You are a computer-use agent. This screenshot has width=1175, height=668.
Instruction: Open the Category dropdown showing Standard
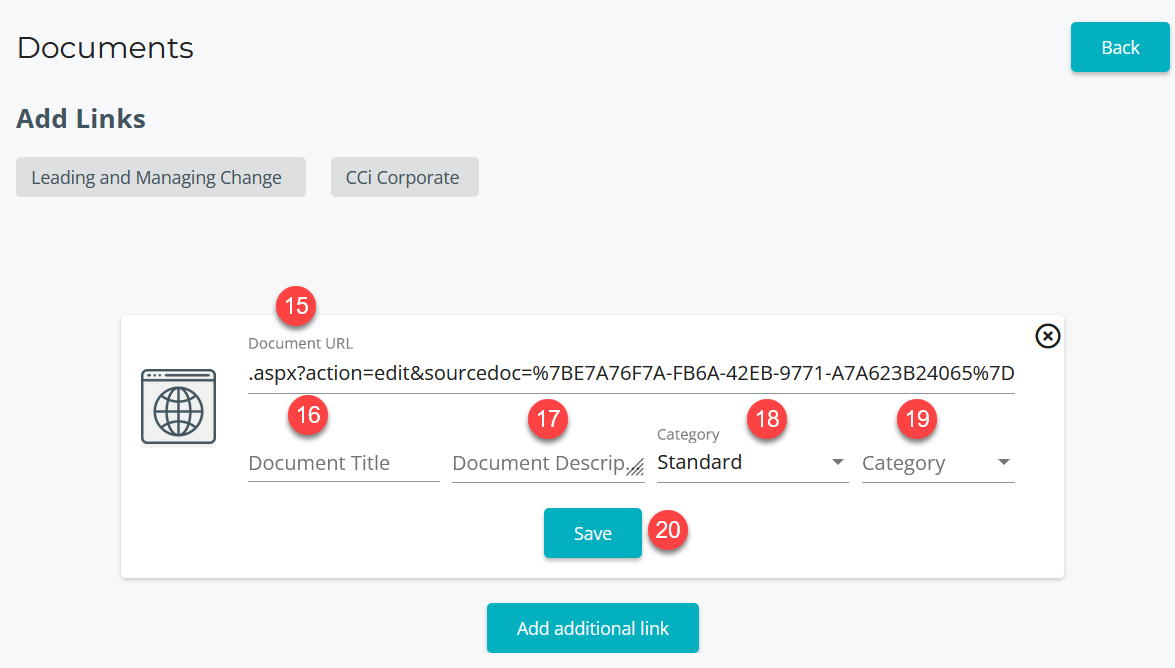tap(738, 463)
